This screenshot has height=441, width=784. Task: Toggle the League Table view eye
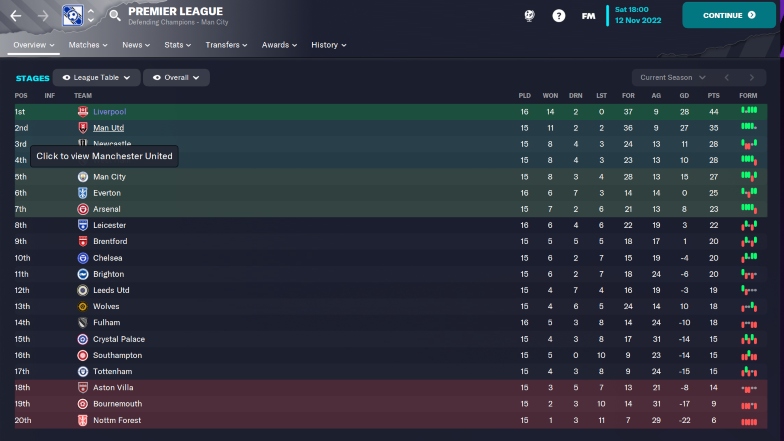66,78
